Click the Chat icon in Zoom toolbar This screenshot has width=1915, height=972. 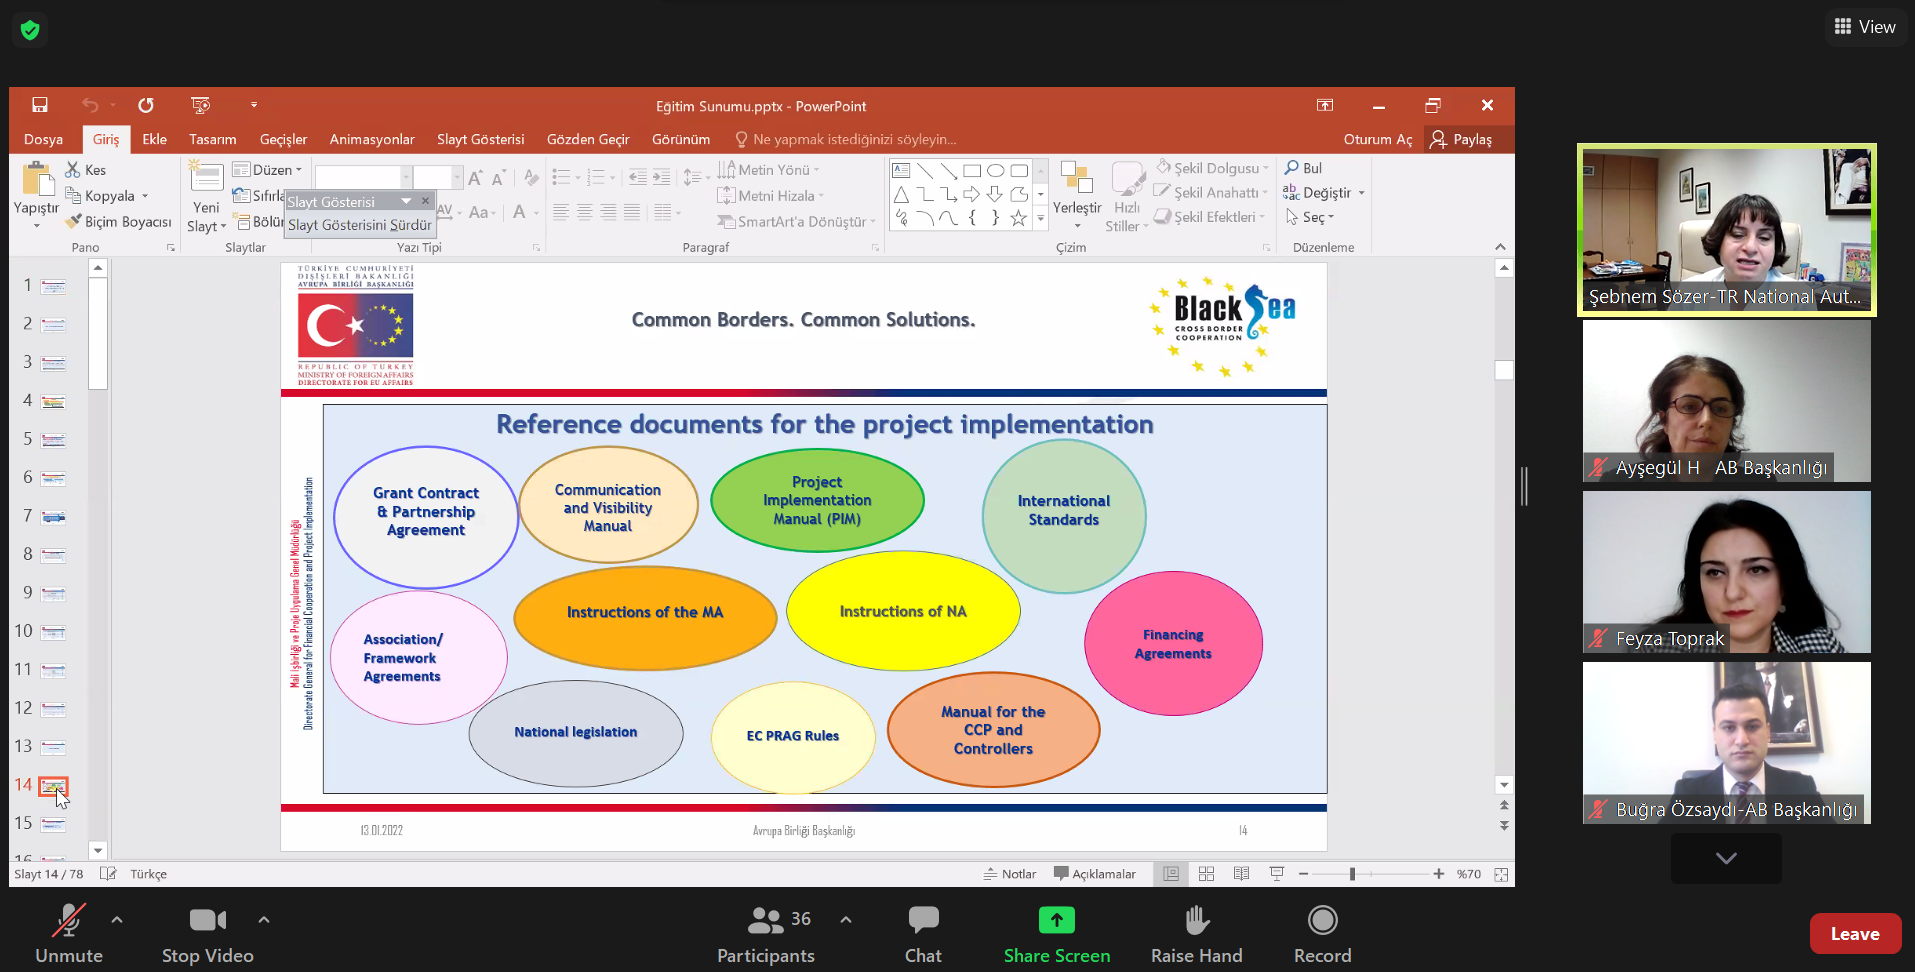pos(922,921)
